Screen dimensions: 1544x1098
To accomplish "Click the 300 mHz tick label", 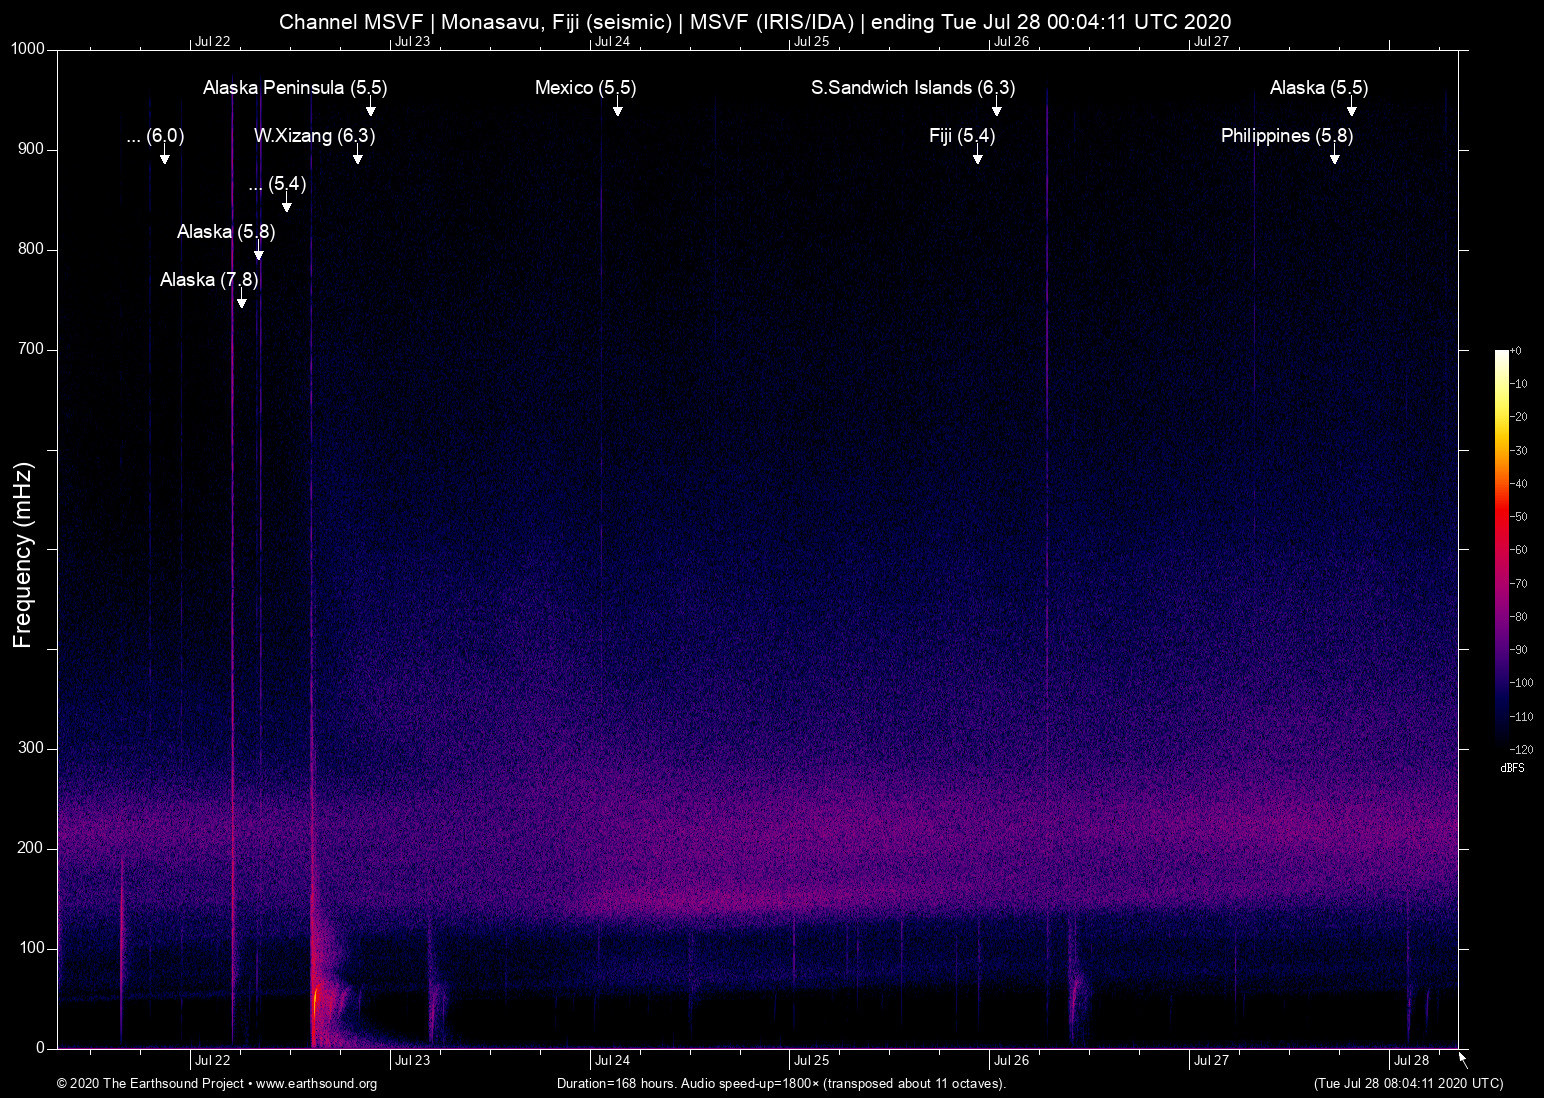I will click(x=31, y=748).
